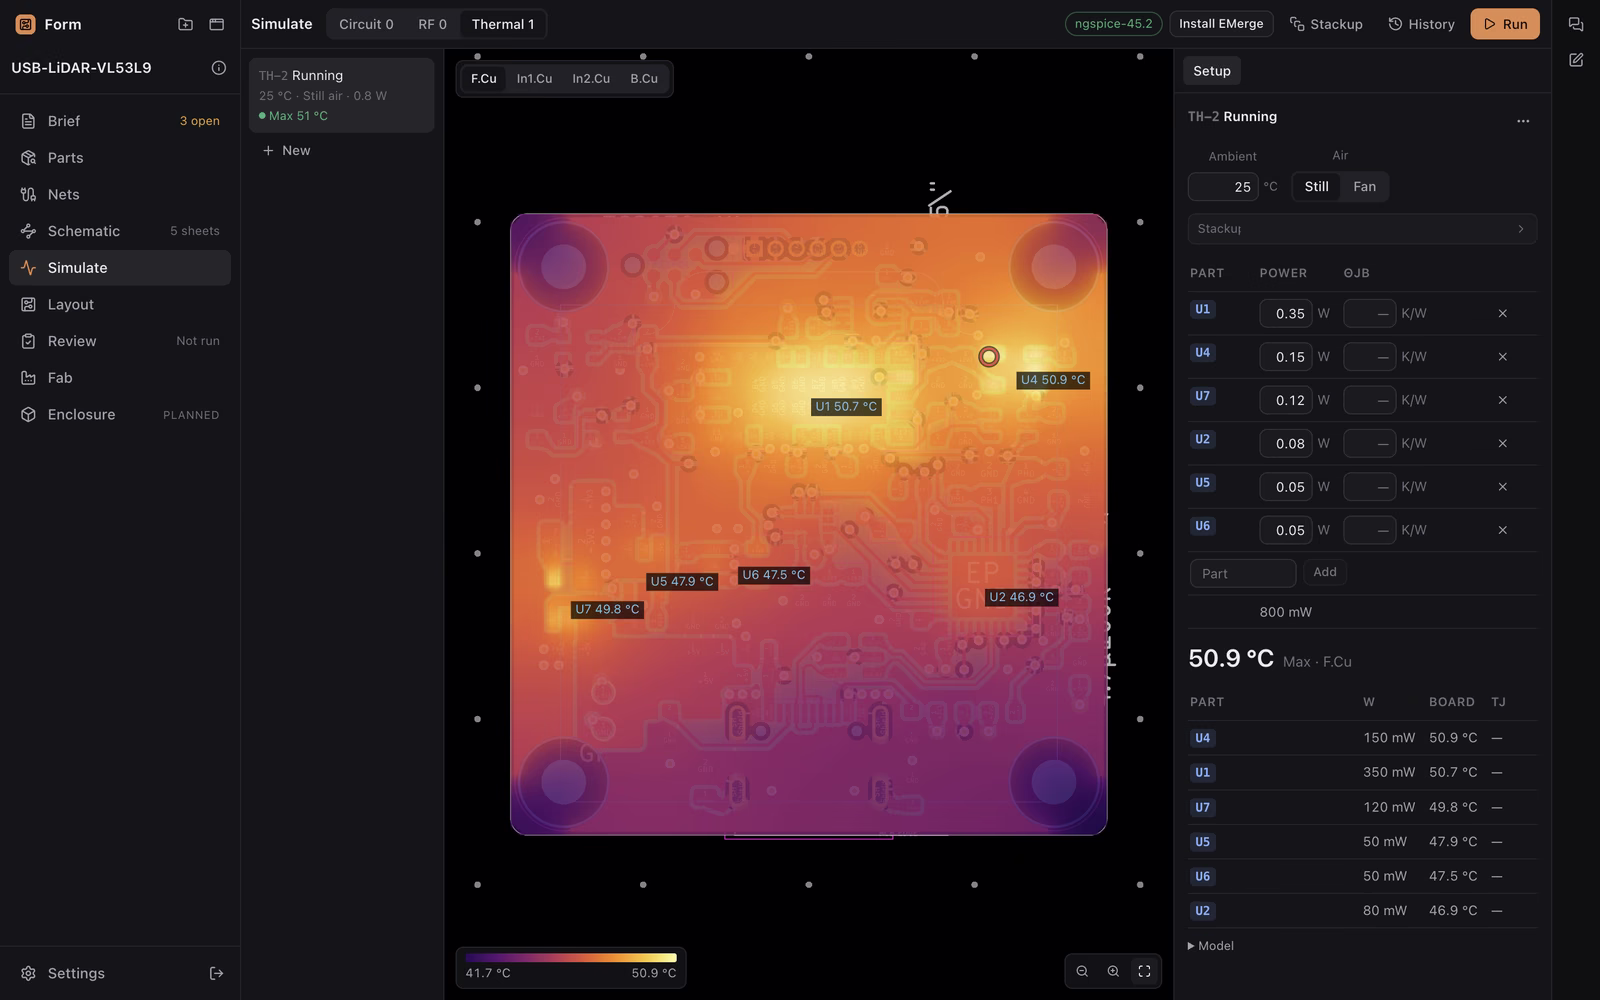Click the Ambient temperature field
Image resolution: width=1600 pixels, height=1000 pixels.
1223,187
